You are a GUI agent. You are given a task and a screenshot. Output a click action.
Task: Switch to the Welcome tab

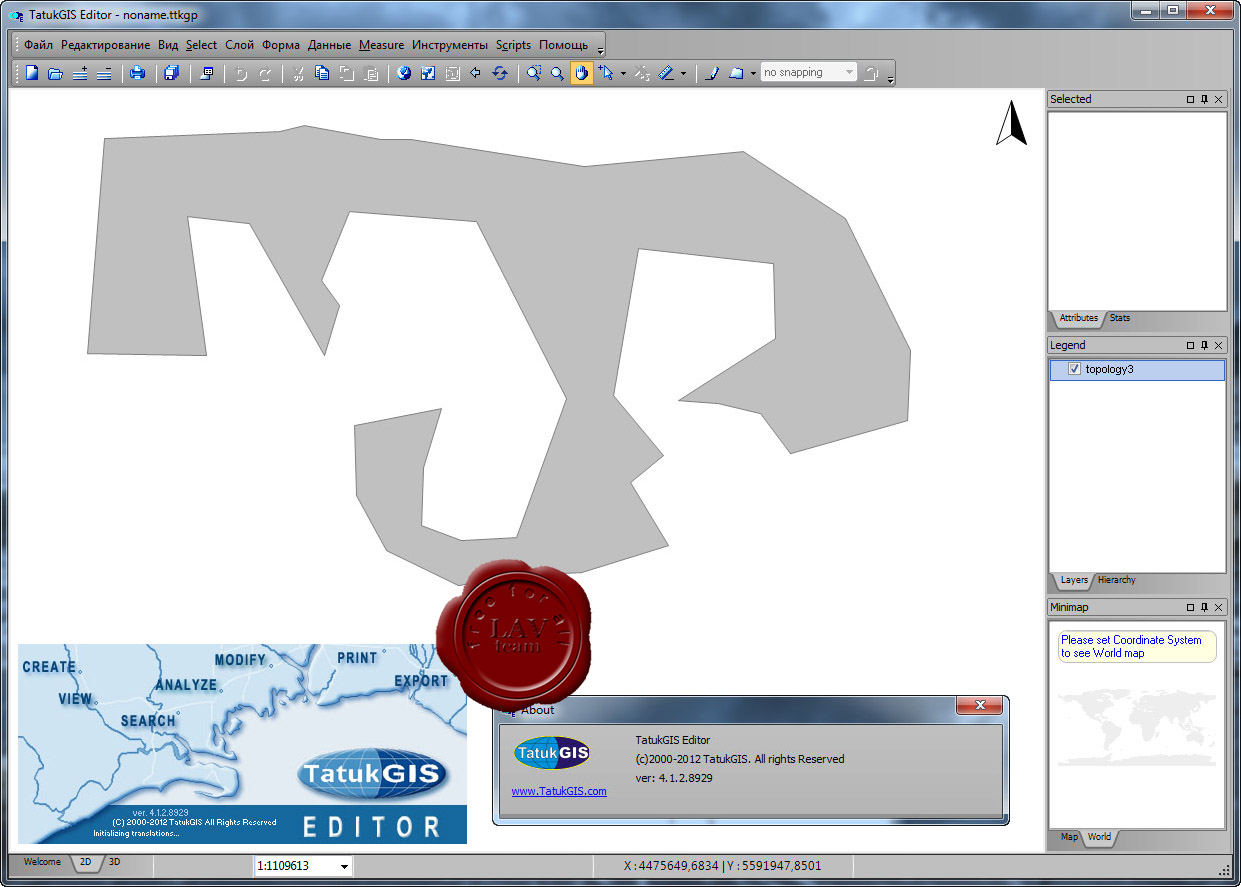tap(42, 862)
